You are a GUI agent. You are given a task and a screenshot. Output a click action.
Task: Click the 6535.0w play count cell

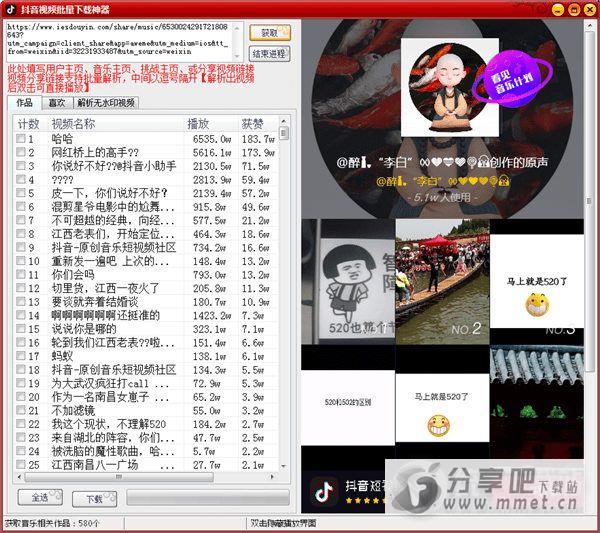pyautogui.click(x=212, y=139)
